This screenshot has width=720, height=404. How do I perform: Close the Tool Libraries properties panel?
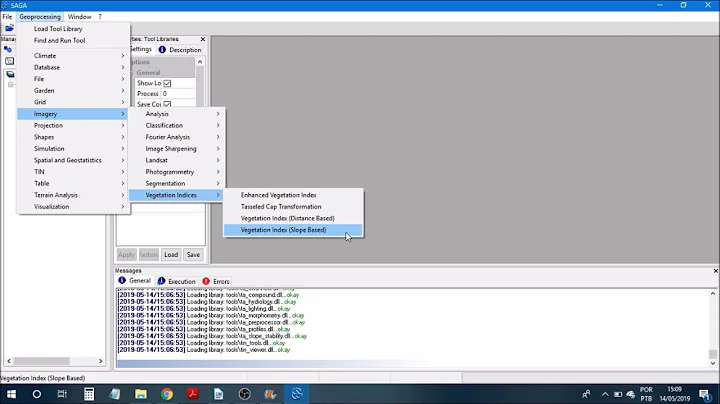(x=203, y=39)
